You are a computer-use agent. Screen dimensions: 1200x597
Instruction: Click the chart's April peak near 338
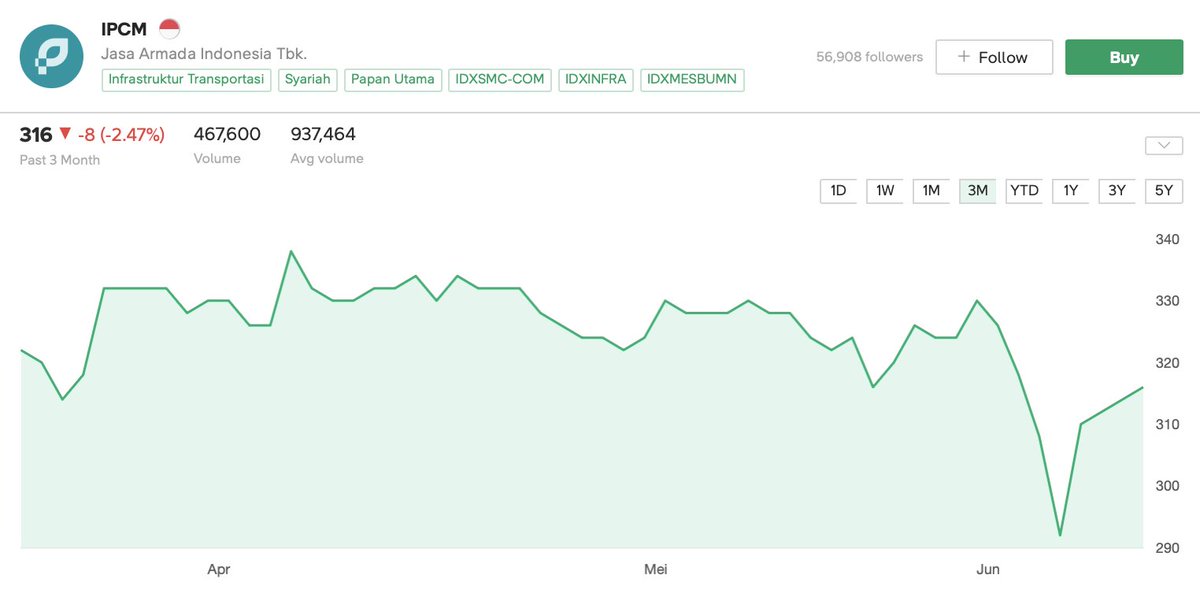[290, 251]
